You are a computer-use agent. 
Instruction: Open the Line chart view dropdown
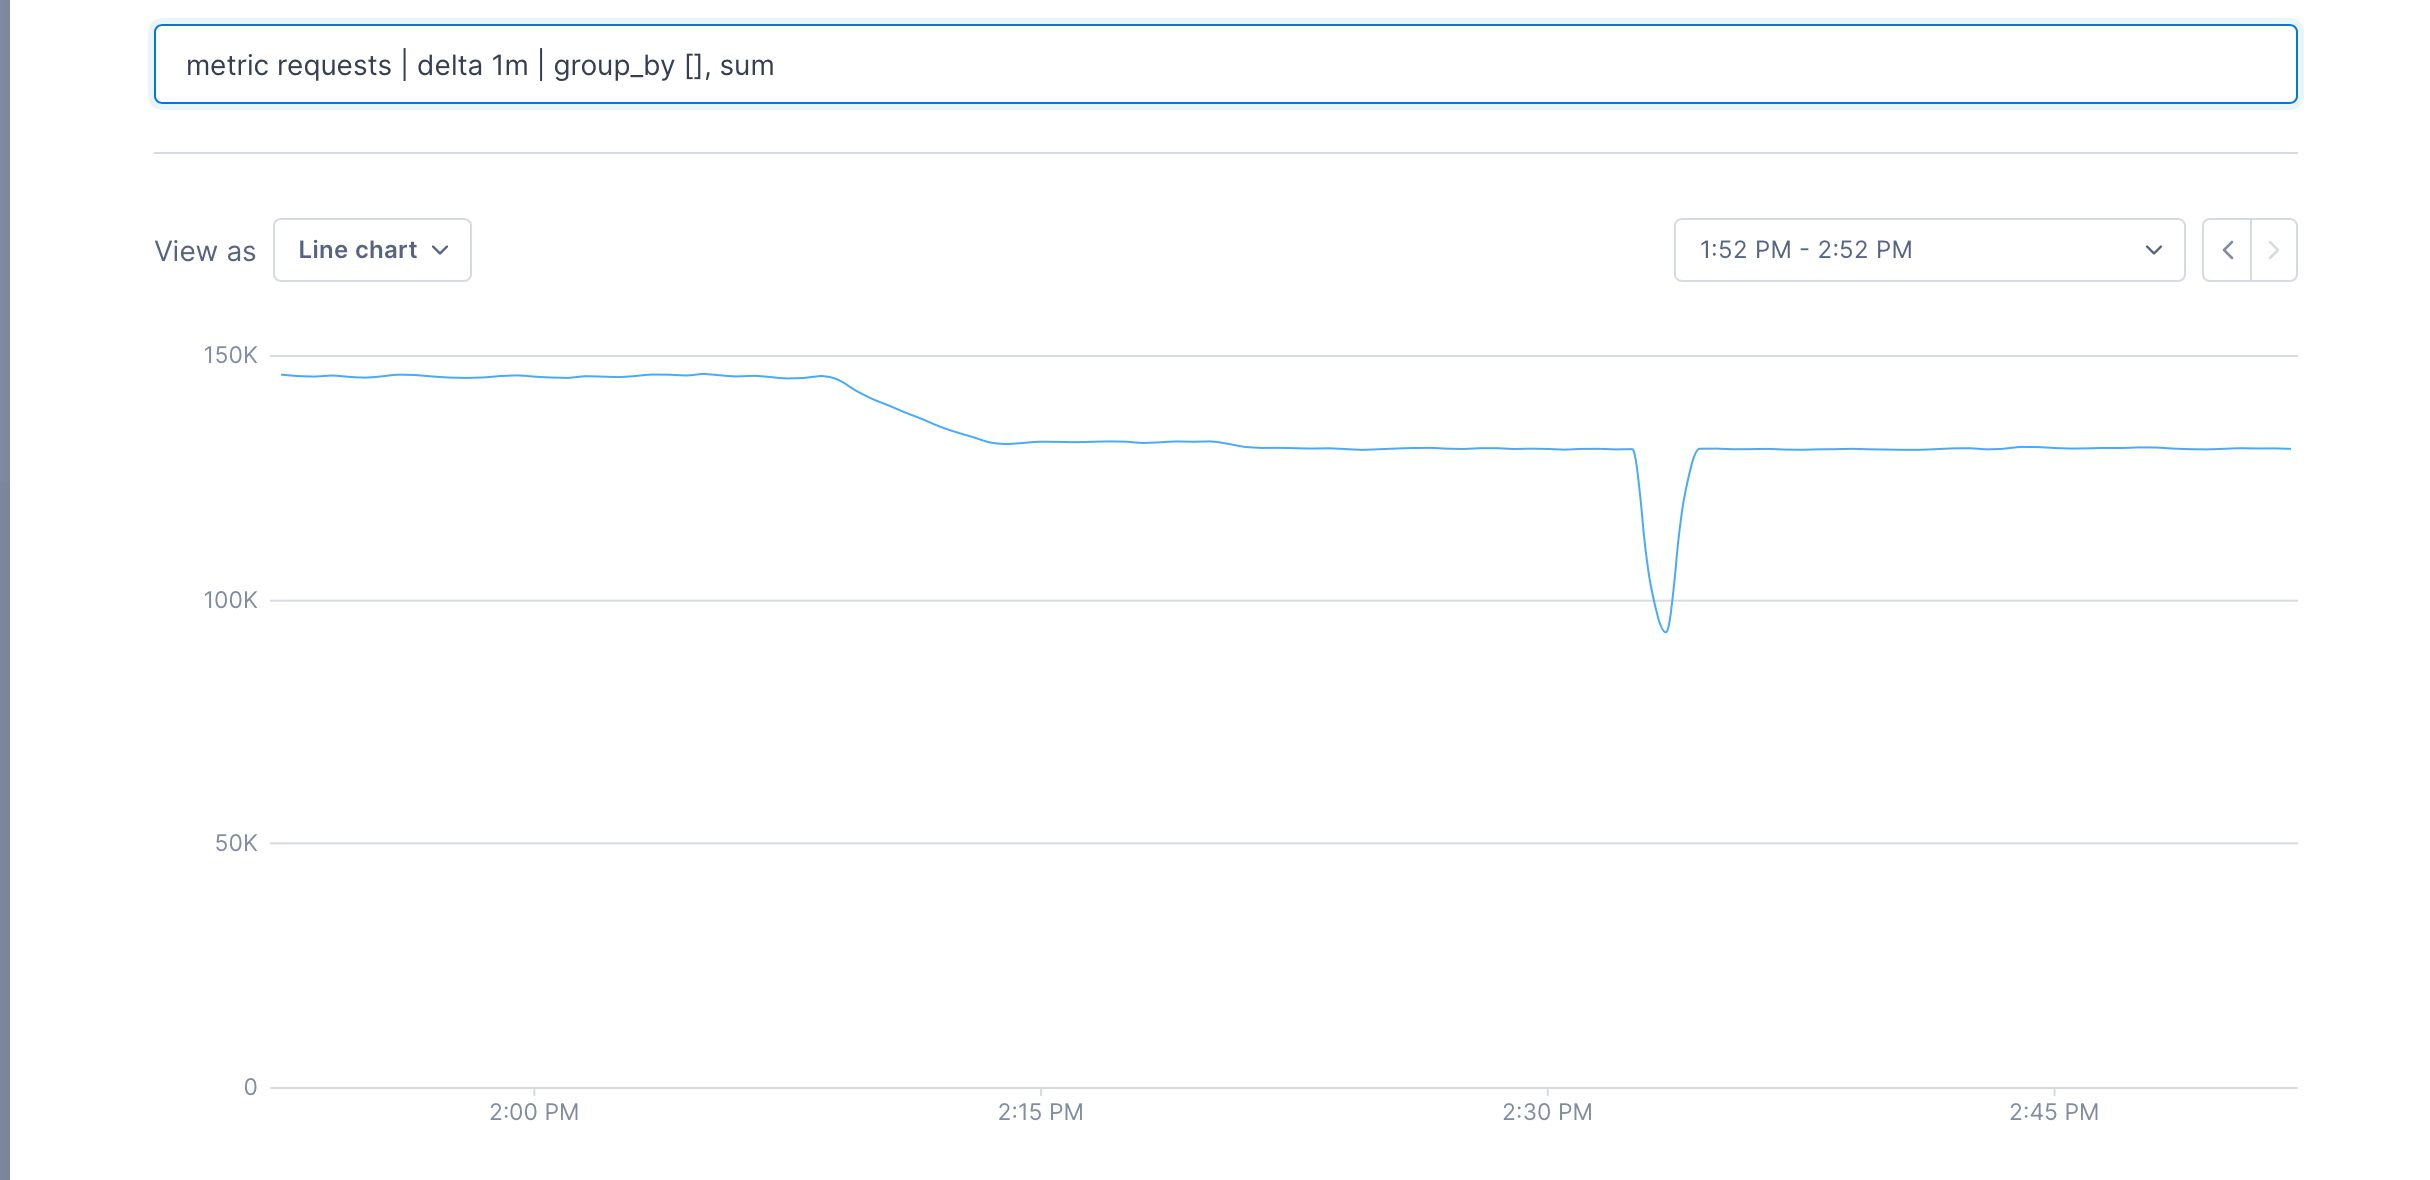tap(372, 250)
